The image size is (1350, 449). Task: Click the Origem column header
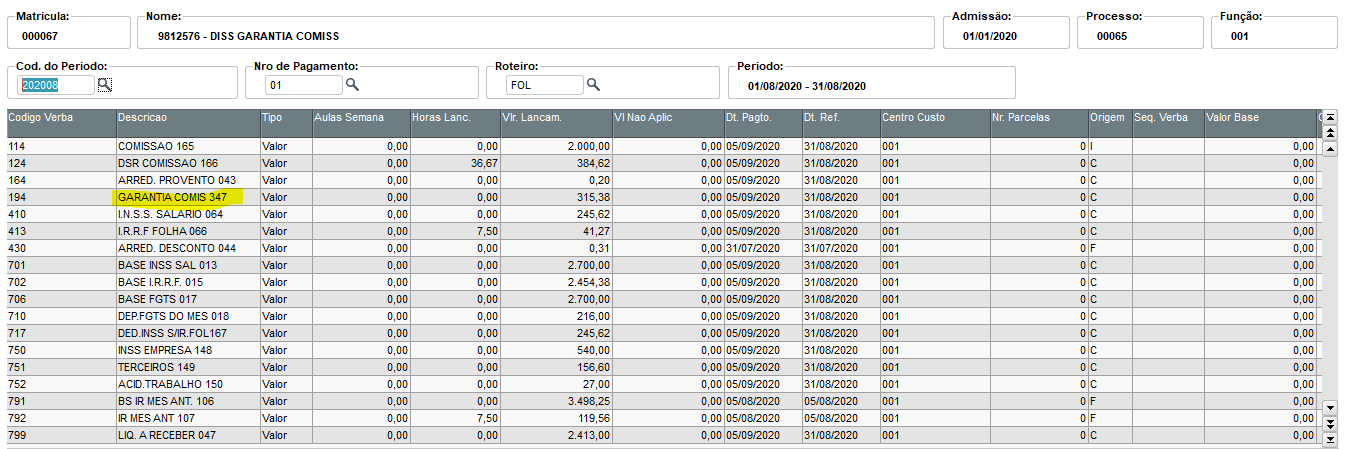click(1110, 124)
